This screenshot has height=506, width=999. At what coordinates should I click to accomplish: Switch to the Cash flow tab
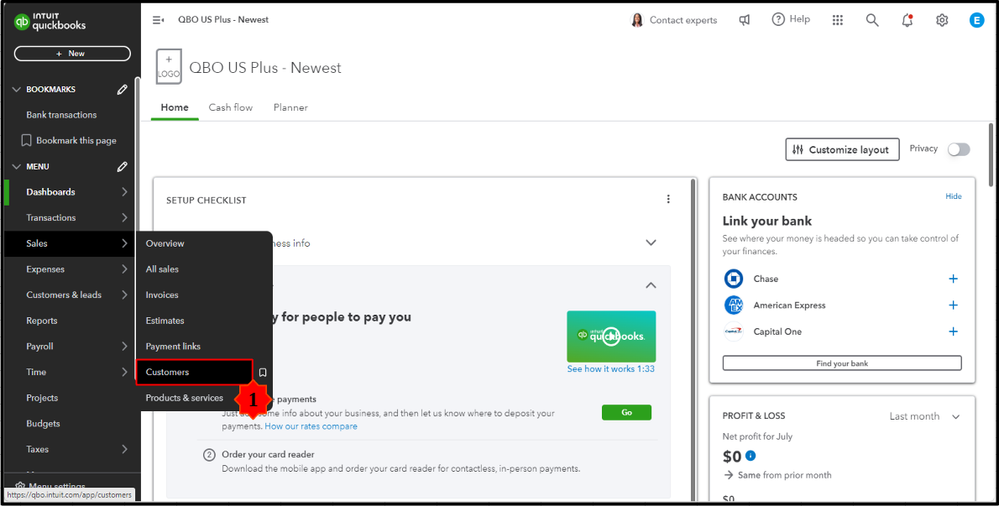(x=231, y=108)
